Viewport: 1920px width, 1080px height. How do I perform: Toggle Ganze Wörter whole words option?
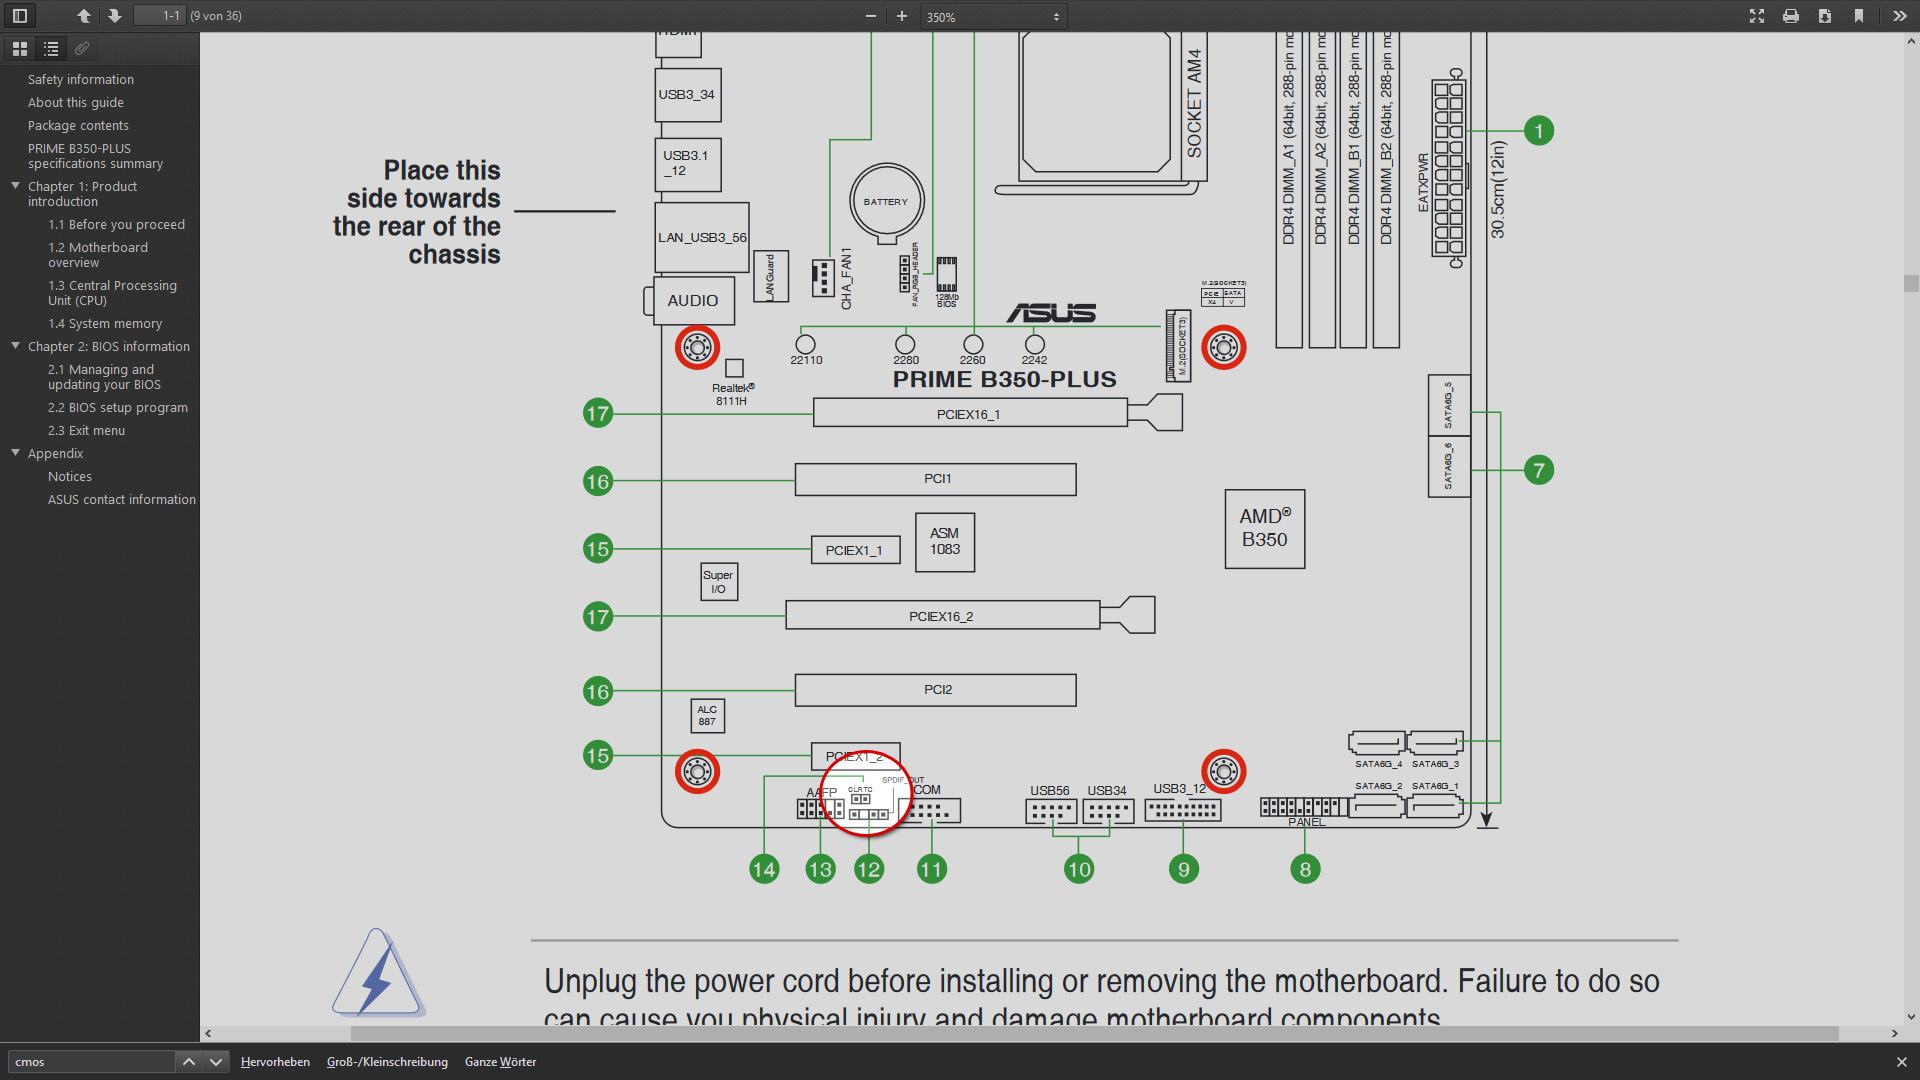click(x=500, y=1062)
